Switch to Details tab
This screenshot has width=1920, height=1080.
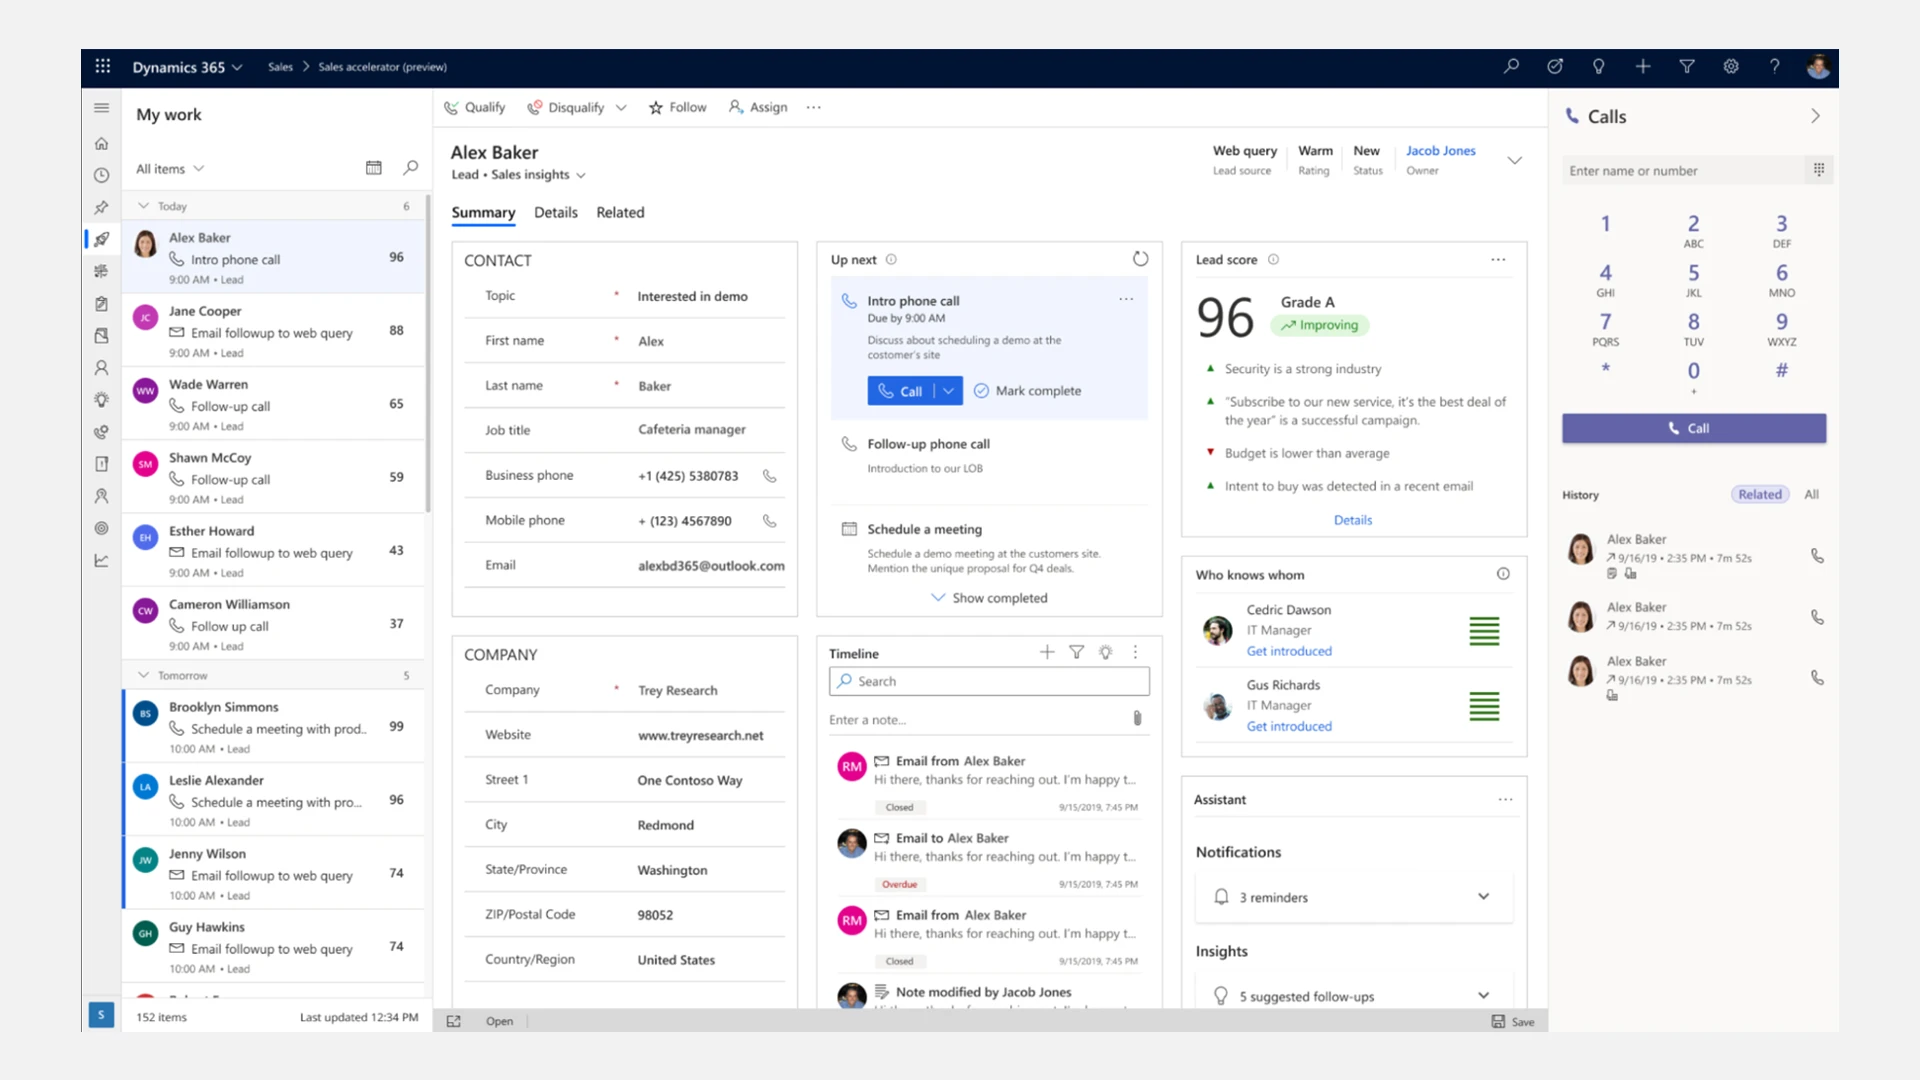556,212
